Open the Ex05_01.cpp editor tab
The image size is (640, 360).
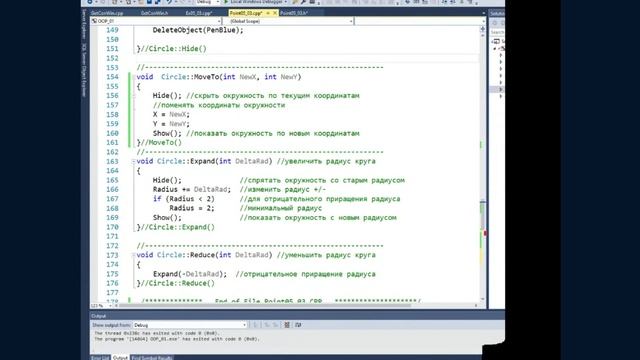pyautogui.click(x=199, y=13)
